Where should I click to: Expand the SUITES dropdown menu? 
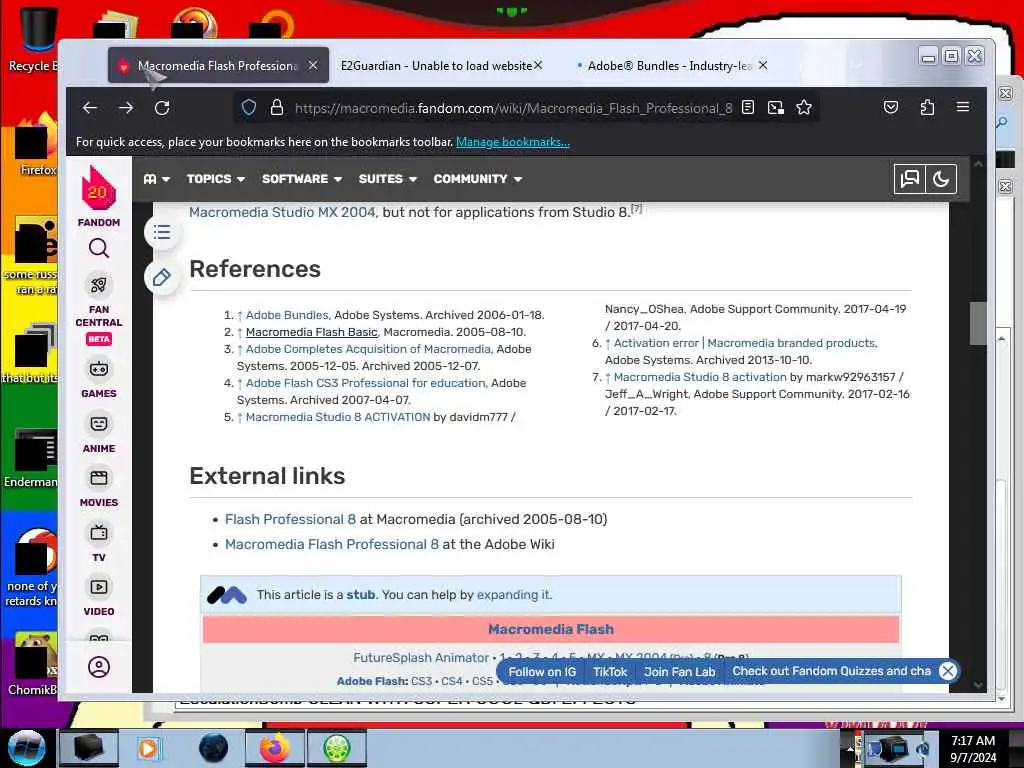point(387,179)
